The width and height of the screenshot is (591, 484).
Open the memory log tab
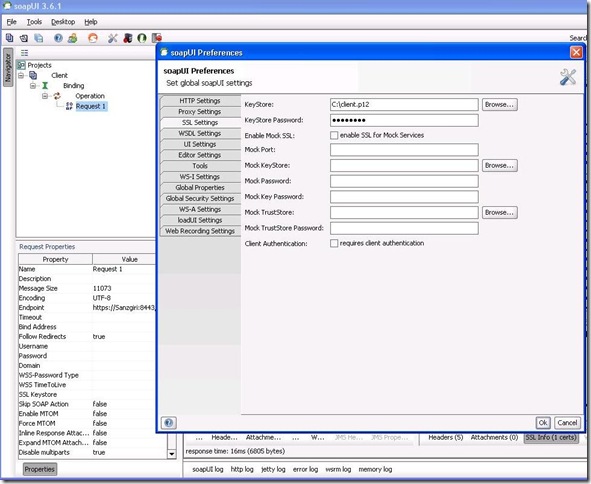tap(375, 470)
